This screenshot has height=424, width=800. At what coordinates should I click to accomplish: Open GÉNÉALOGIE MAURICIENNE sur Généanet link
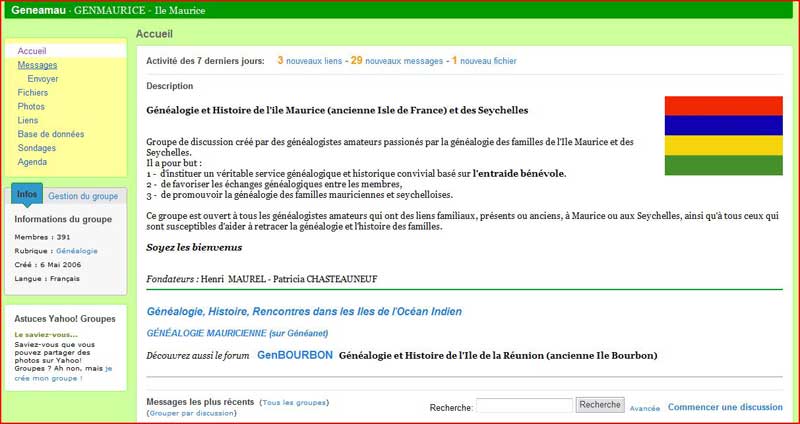pyautogui.click(x=237, y=333)
